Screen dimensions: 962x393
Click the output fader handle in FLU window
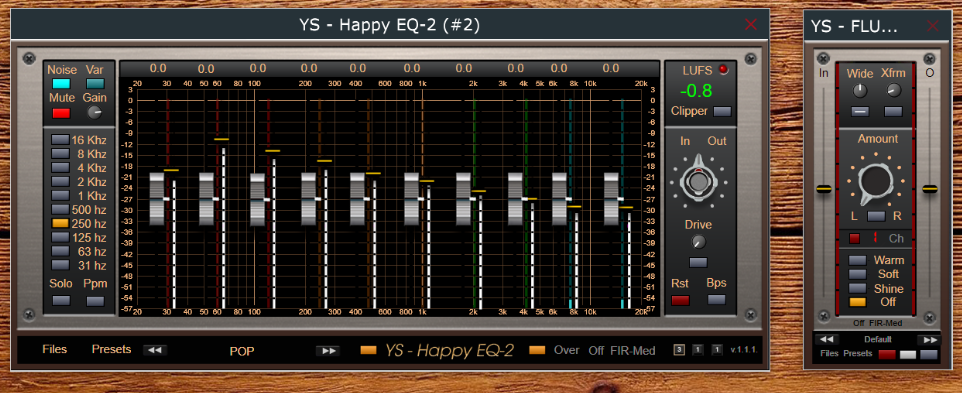coord(930,189)
